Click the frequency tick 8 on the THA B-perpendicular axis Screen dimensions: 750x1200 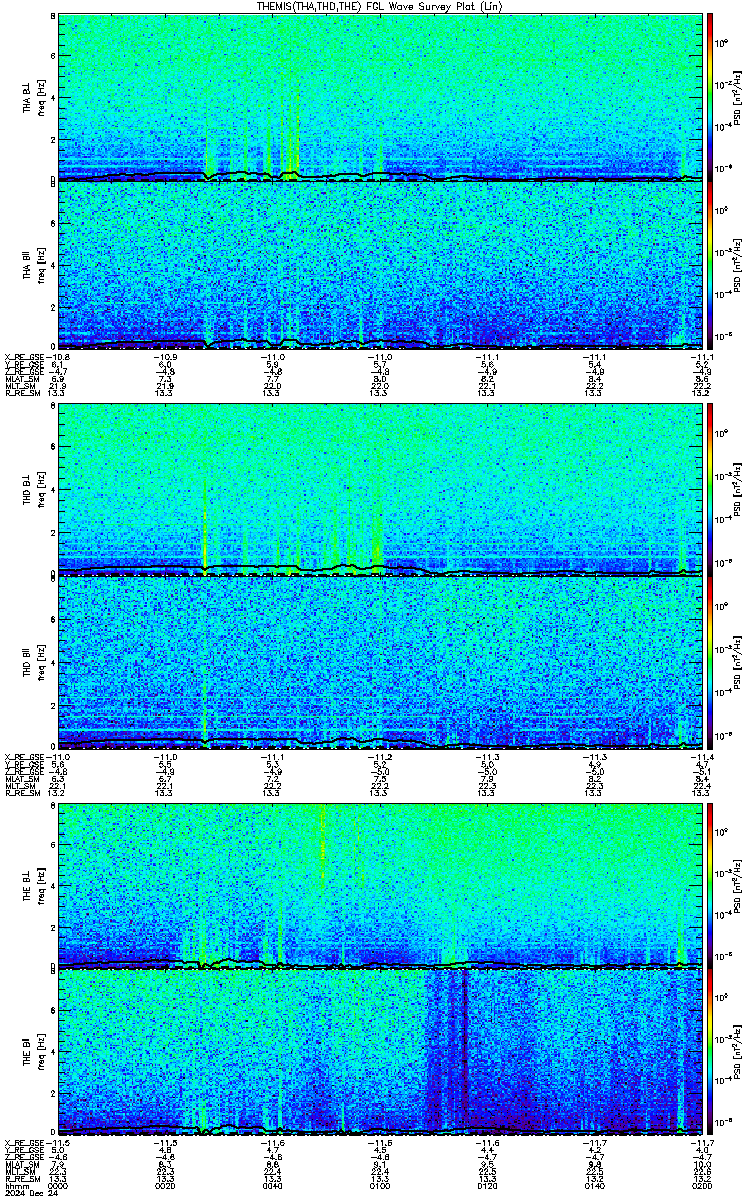tap(51, 18)
